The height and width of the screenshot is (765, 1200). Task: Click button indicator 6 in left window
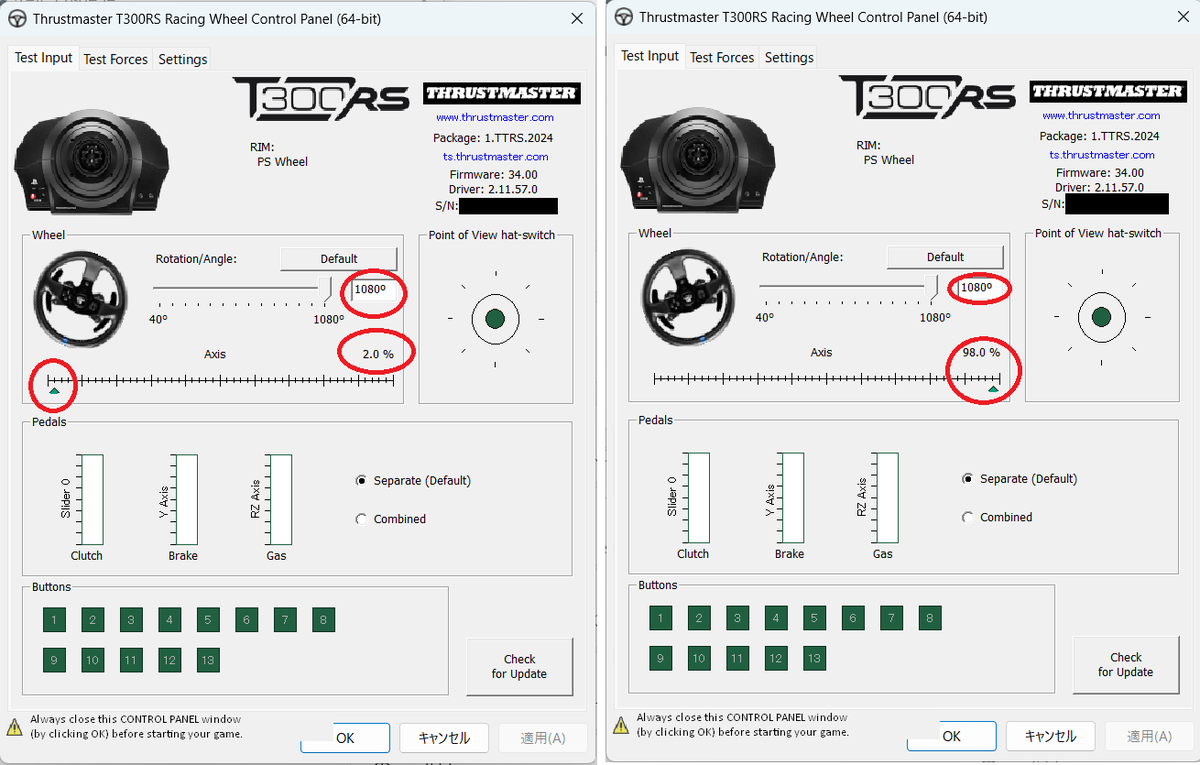point(247,620)
